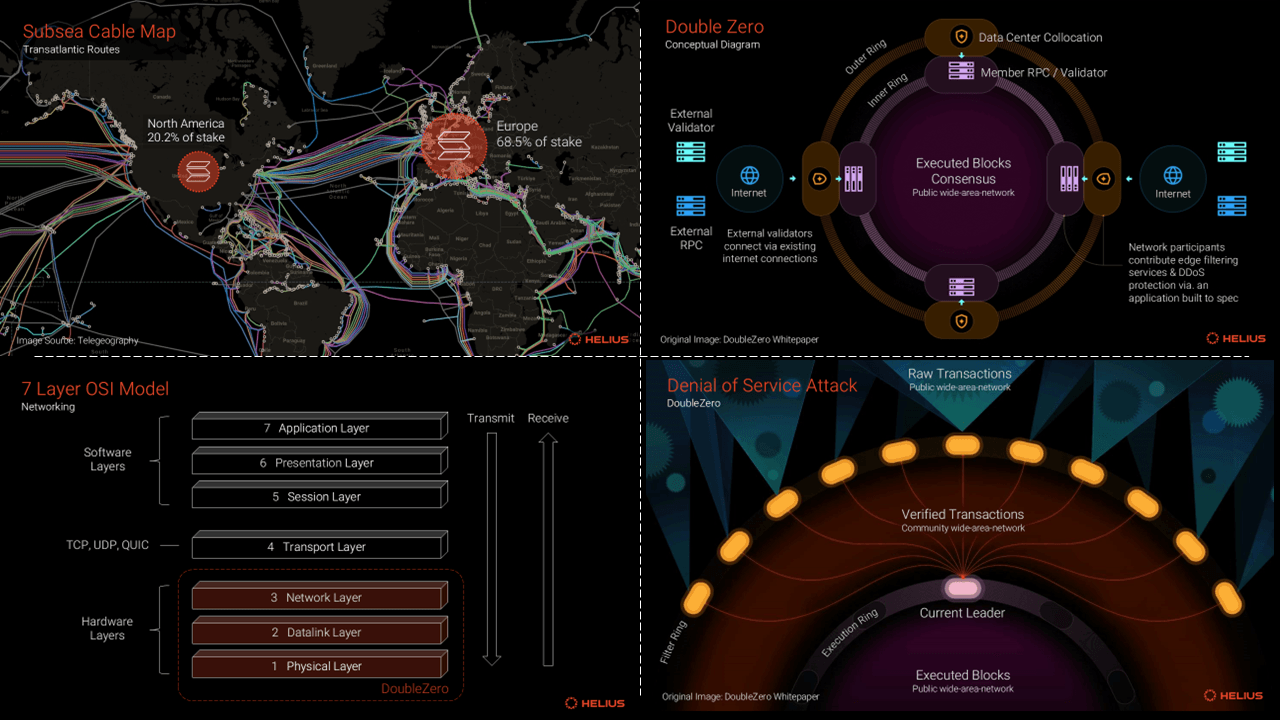Click the Data Center Collocation label
The height and width of the screenshot is (720, 1280).
[1040, 37]
